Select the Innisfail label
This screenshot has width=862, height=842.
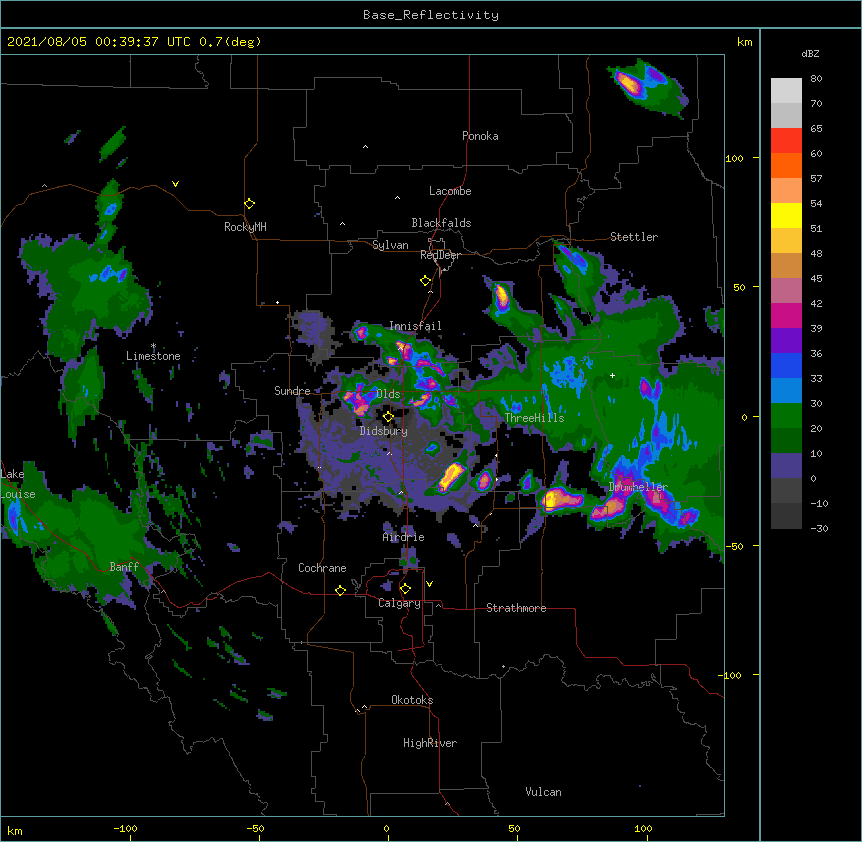(415, 326)
